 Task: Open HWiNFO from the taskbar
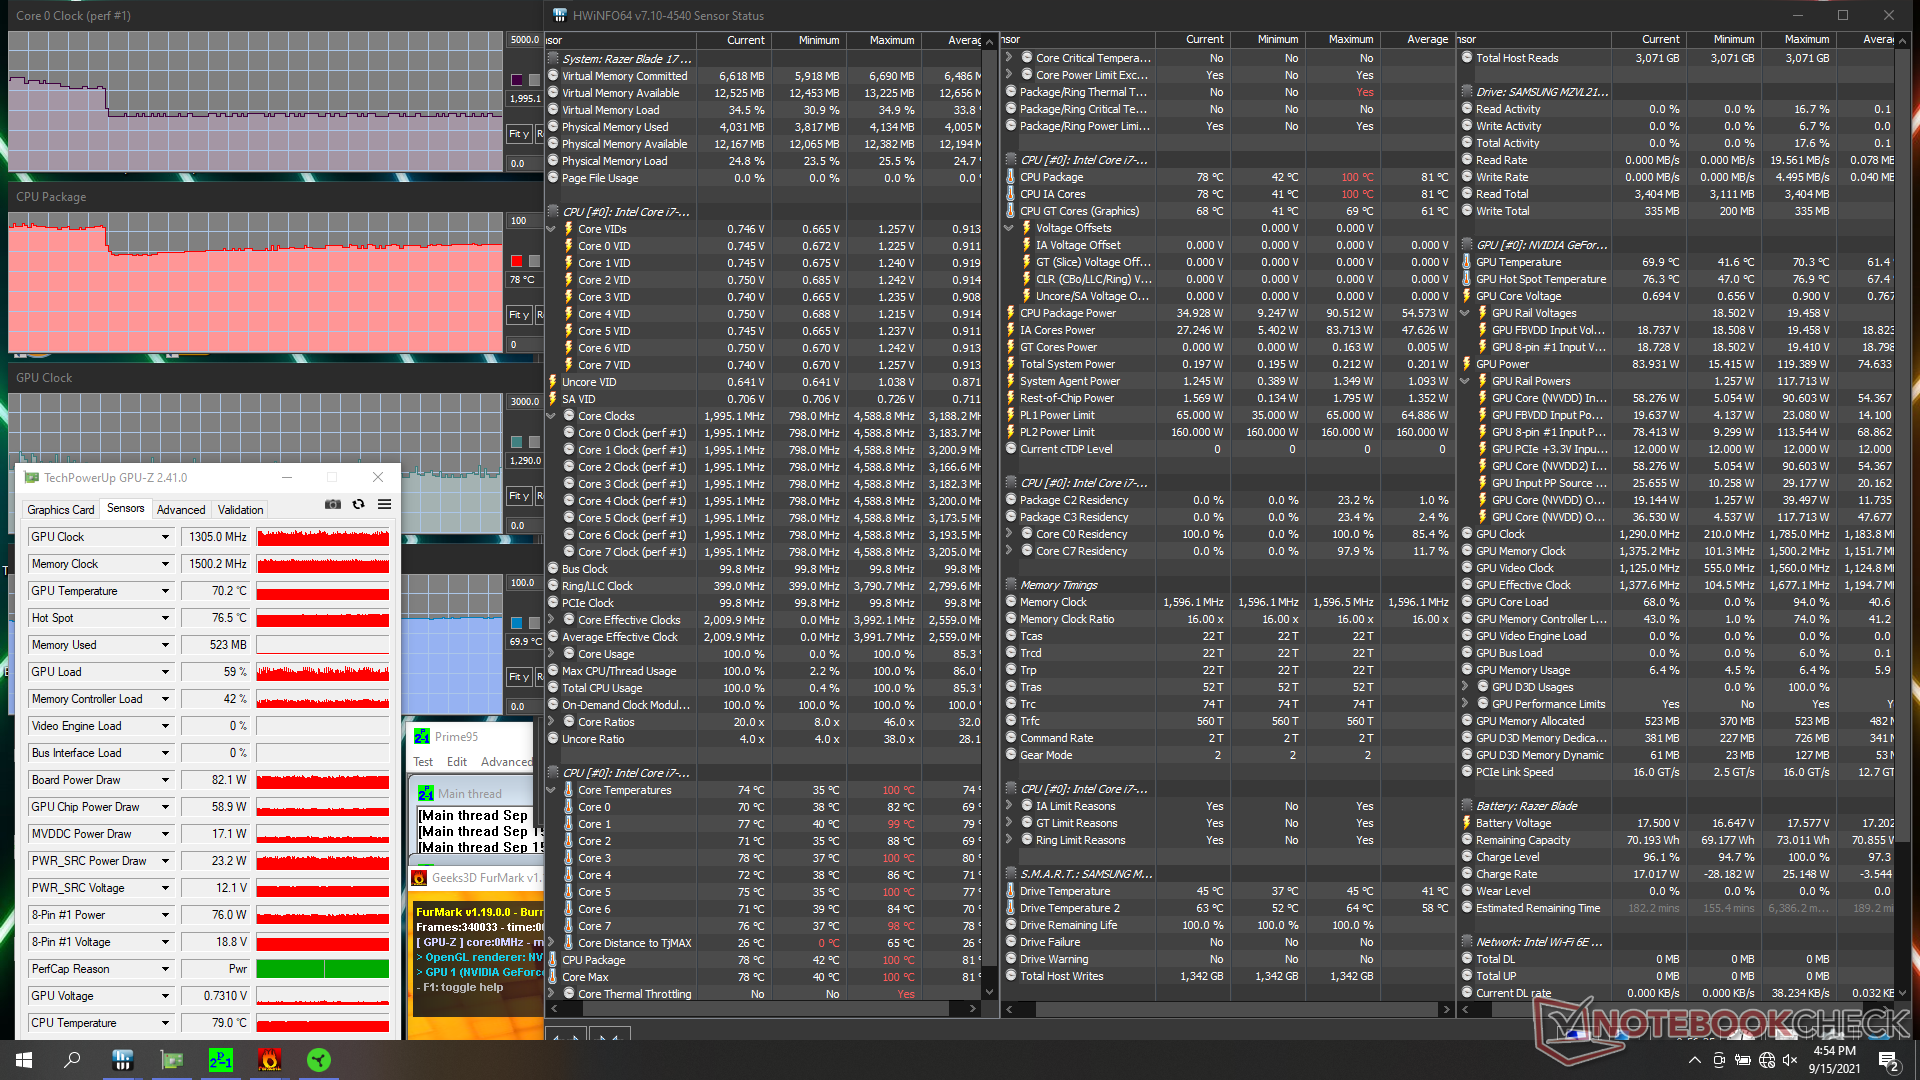click(122, 1060)
